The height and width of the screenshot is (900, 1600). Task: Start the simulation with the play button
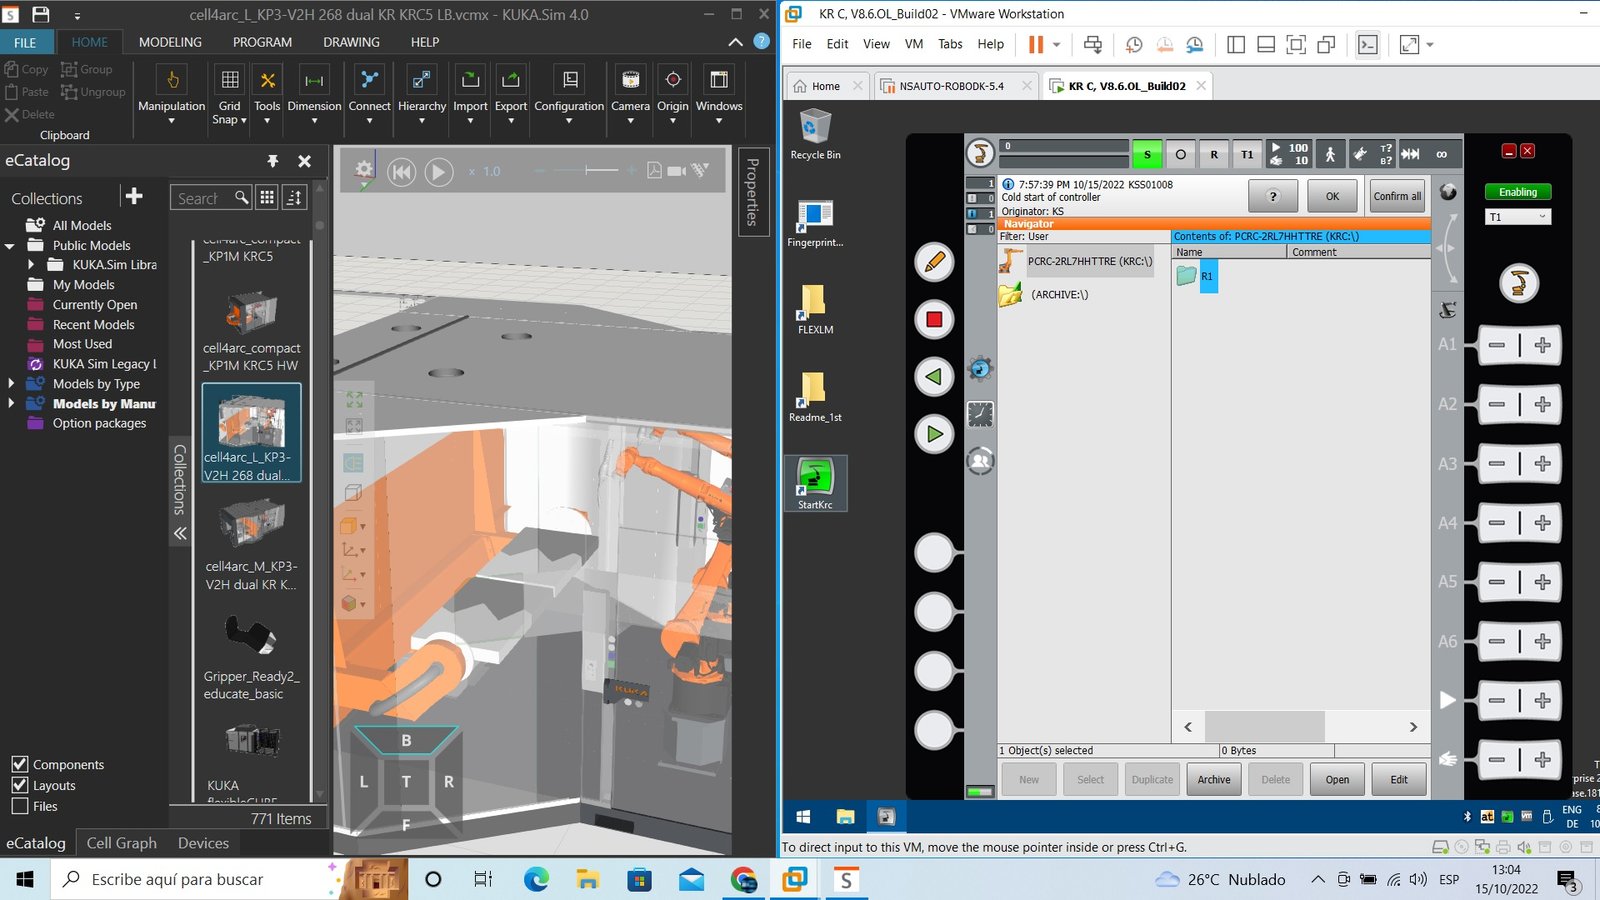438,172
